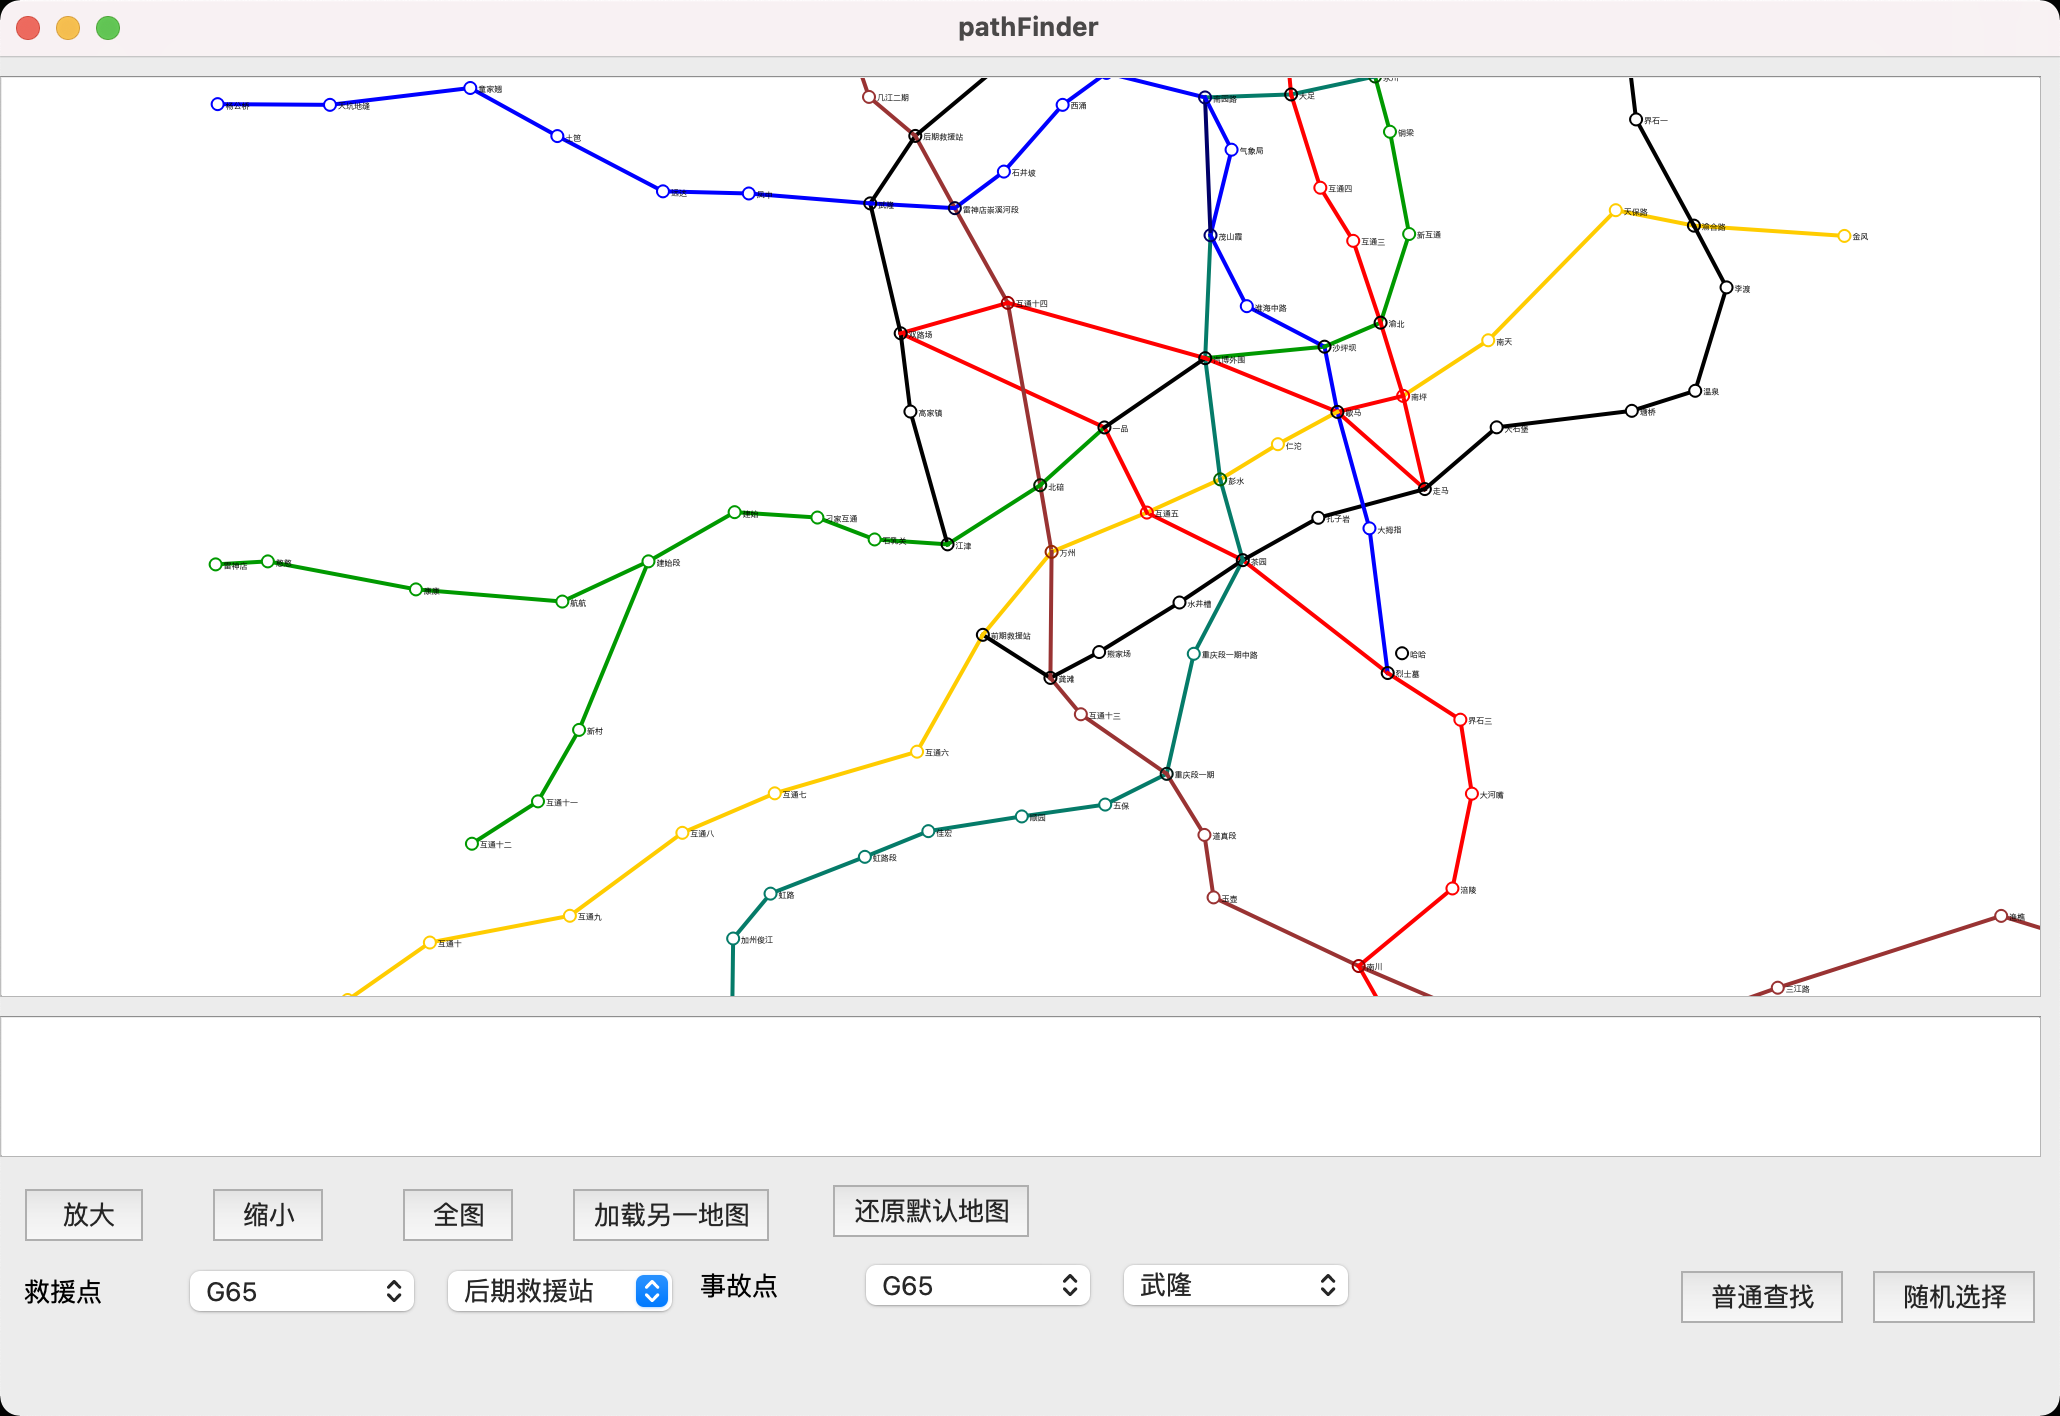The image size is (2060, 1416).
Task: Click the 缩小 zoom out button
Action: tap(268, 1215)
